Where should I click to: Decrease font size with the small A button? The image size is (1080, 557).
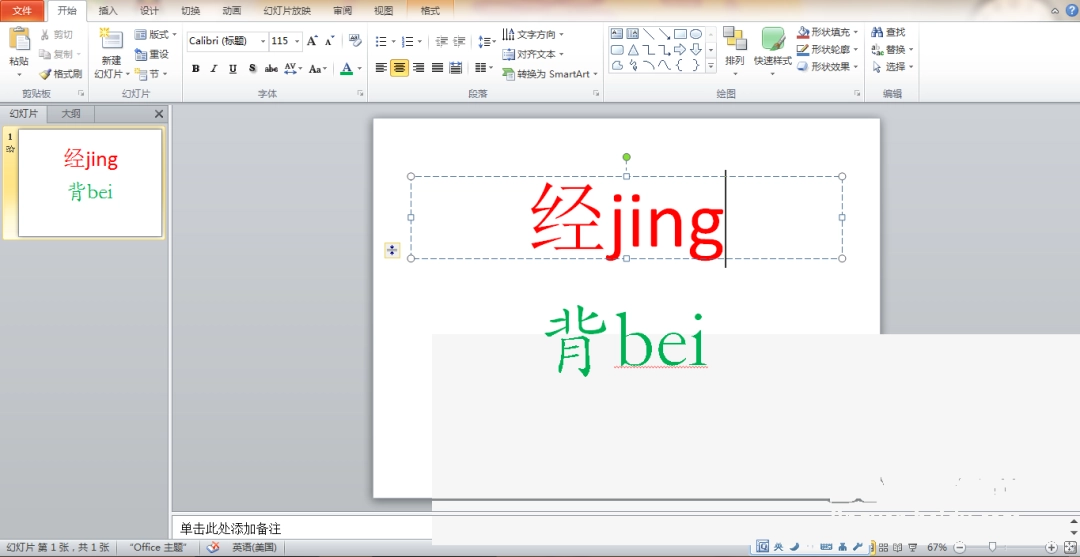(329, 41)
